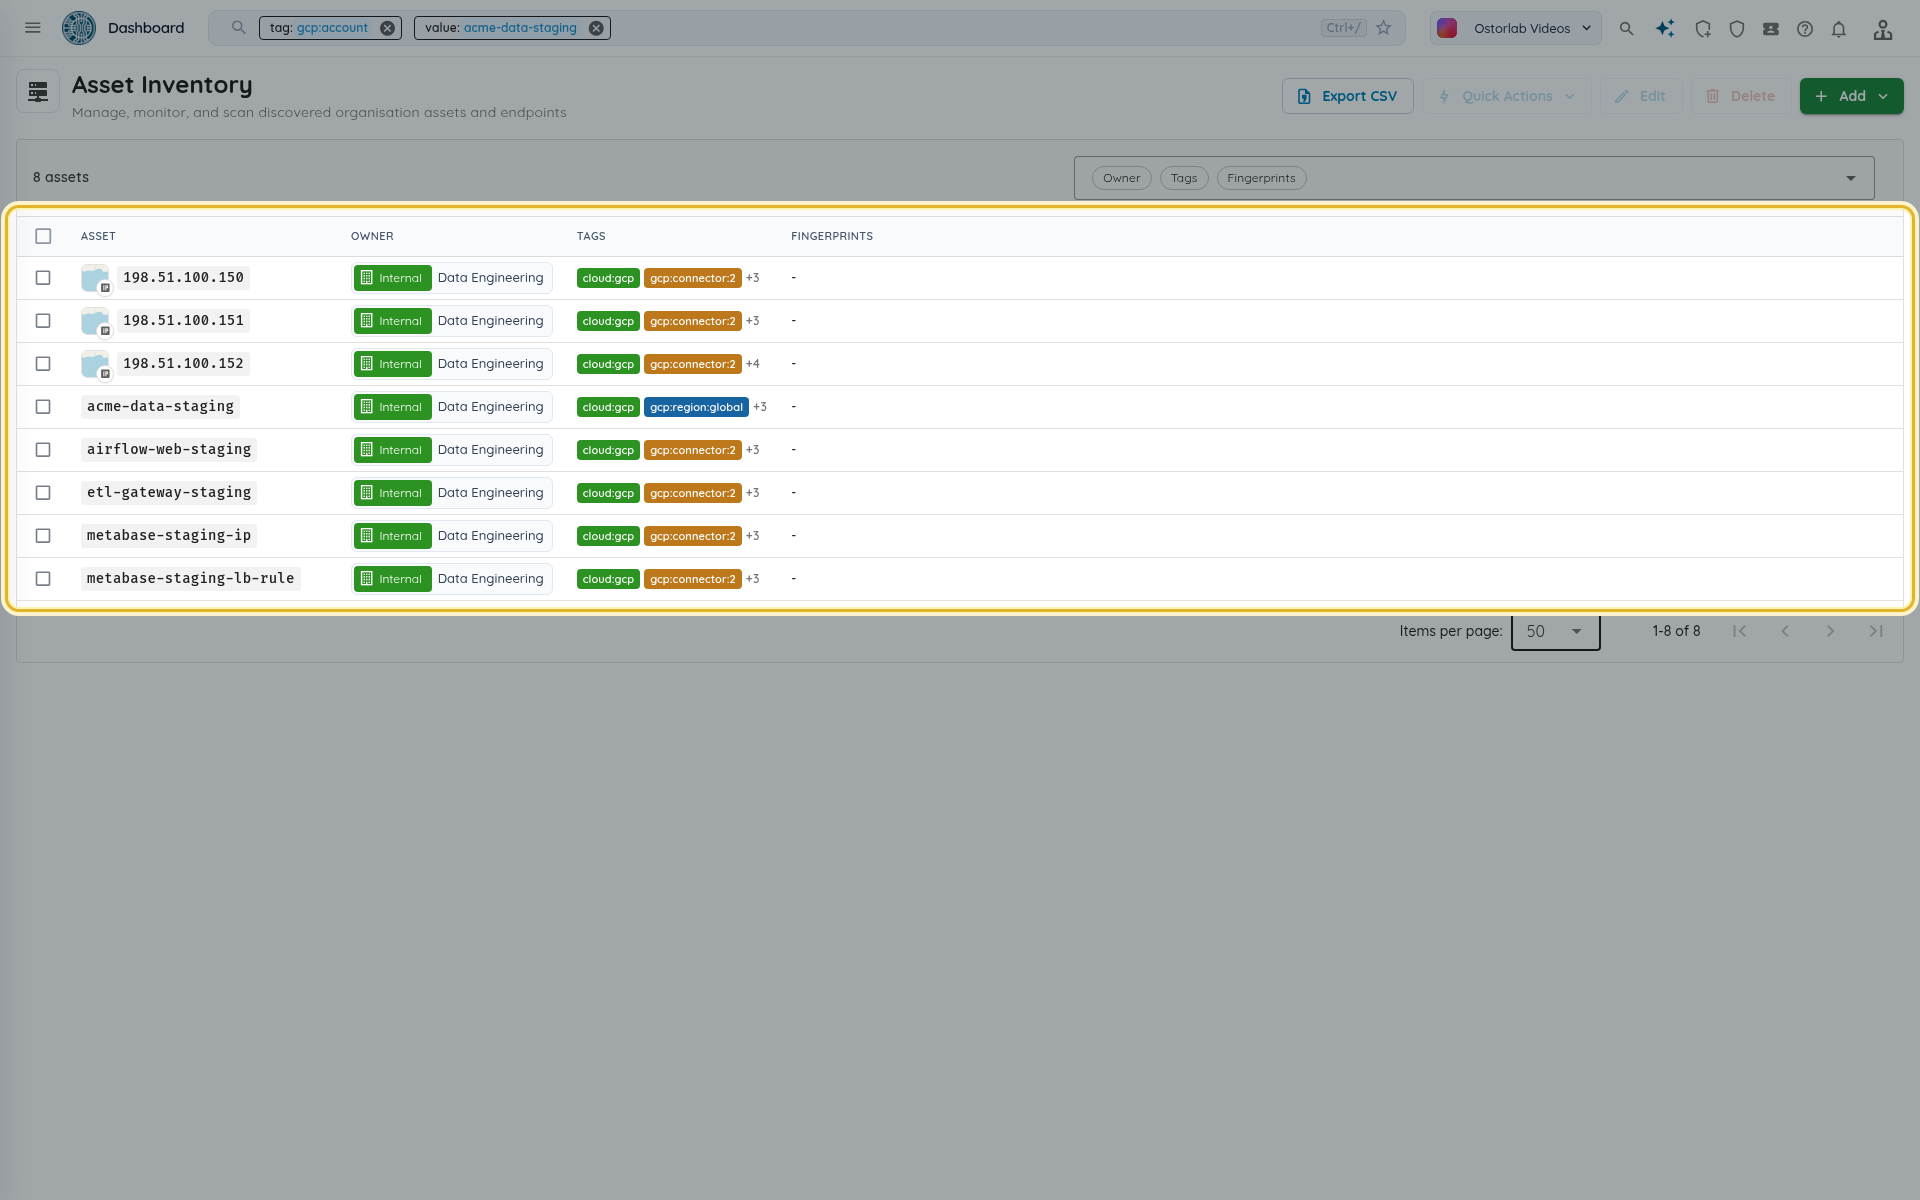Select checkbox for etl-gateway-staging

tap(43, 493)
